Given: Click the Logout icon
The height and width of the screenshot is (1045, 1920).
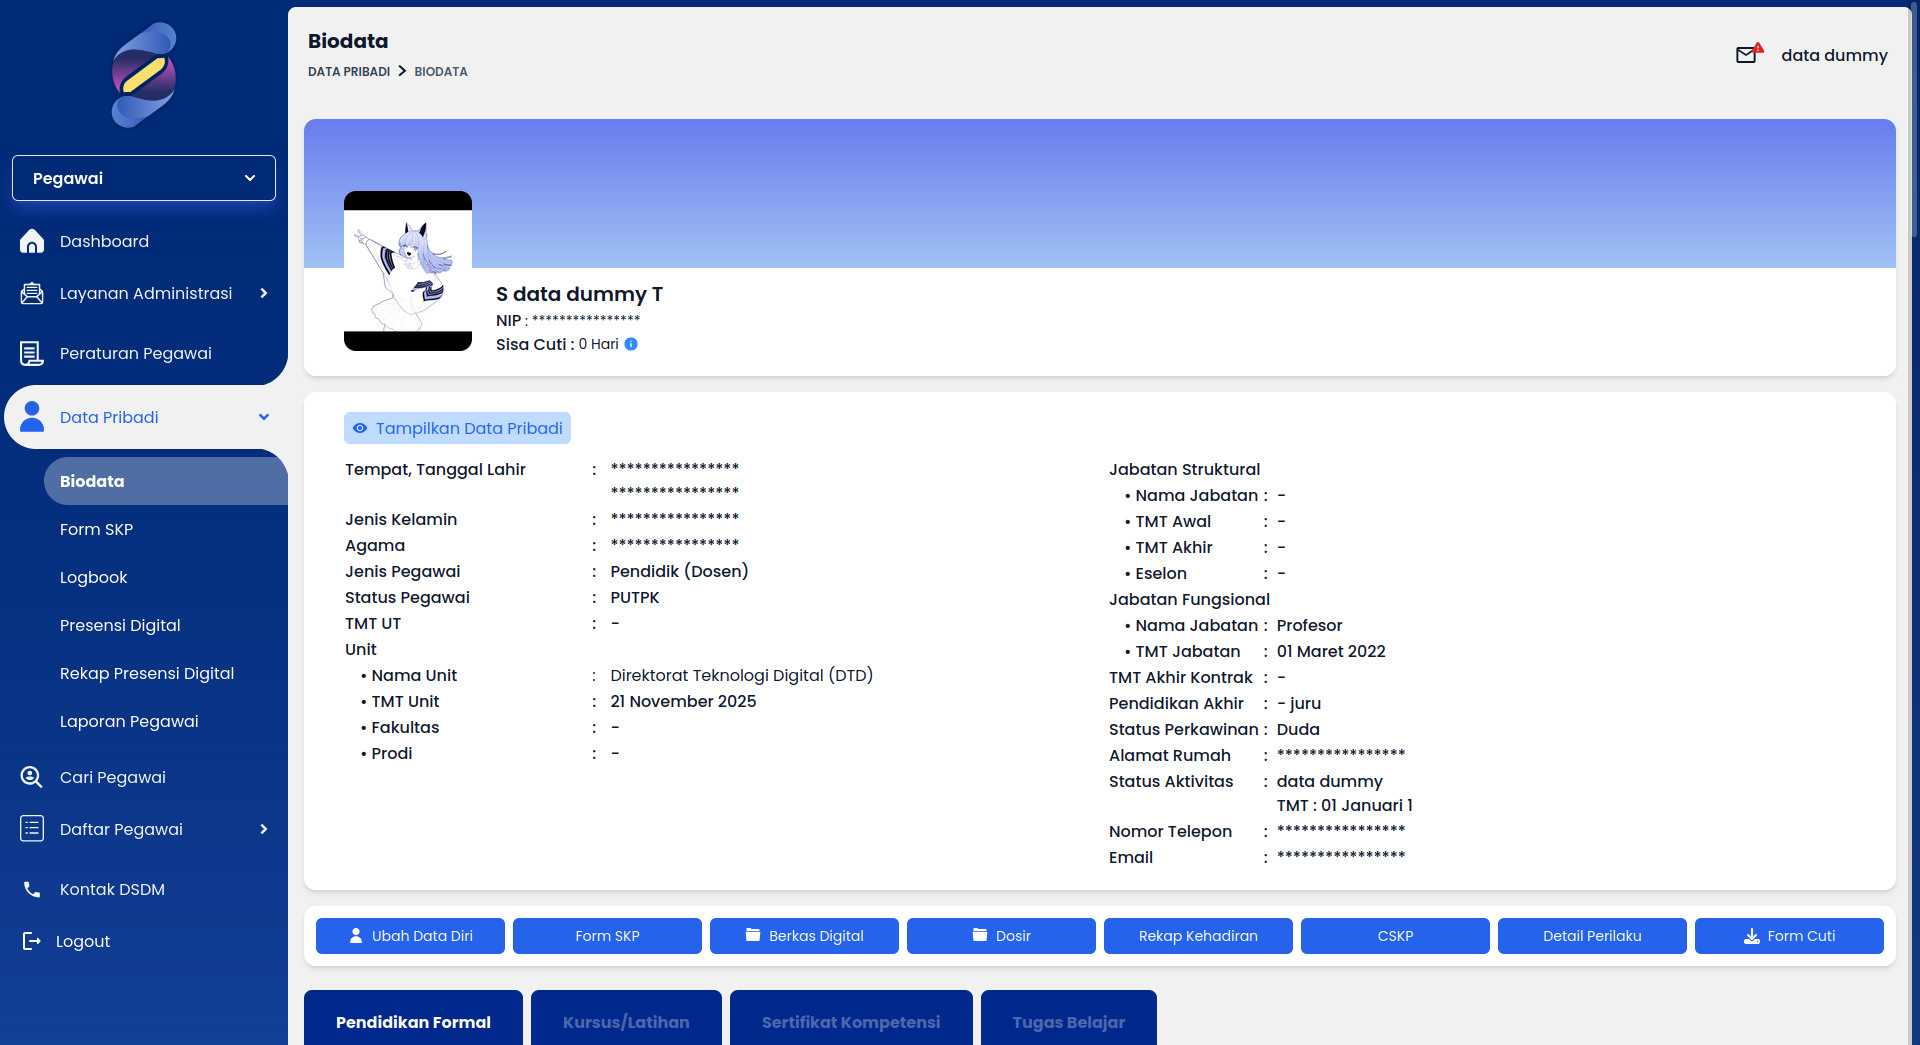Looking at the screenshot, I should coord(32,941).
